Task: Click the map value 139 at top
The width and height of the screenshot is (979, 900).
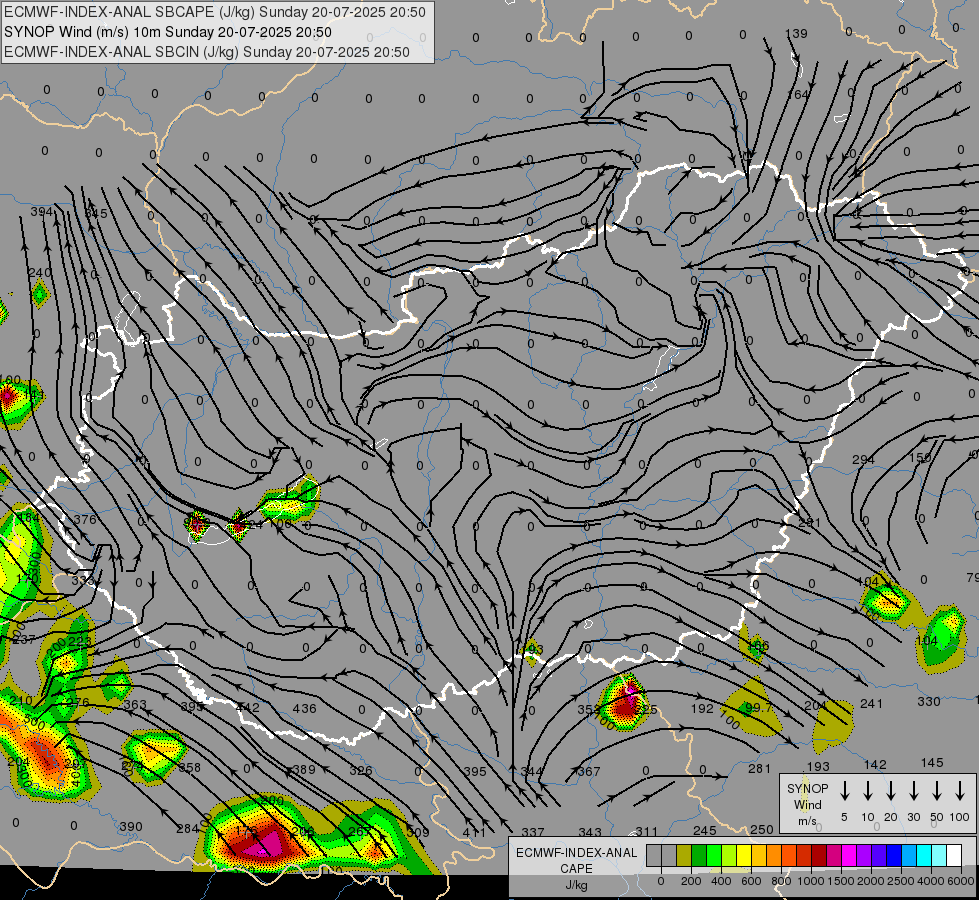Action: click(796, 34)
